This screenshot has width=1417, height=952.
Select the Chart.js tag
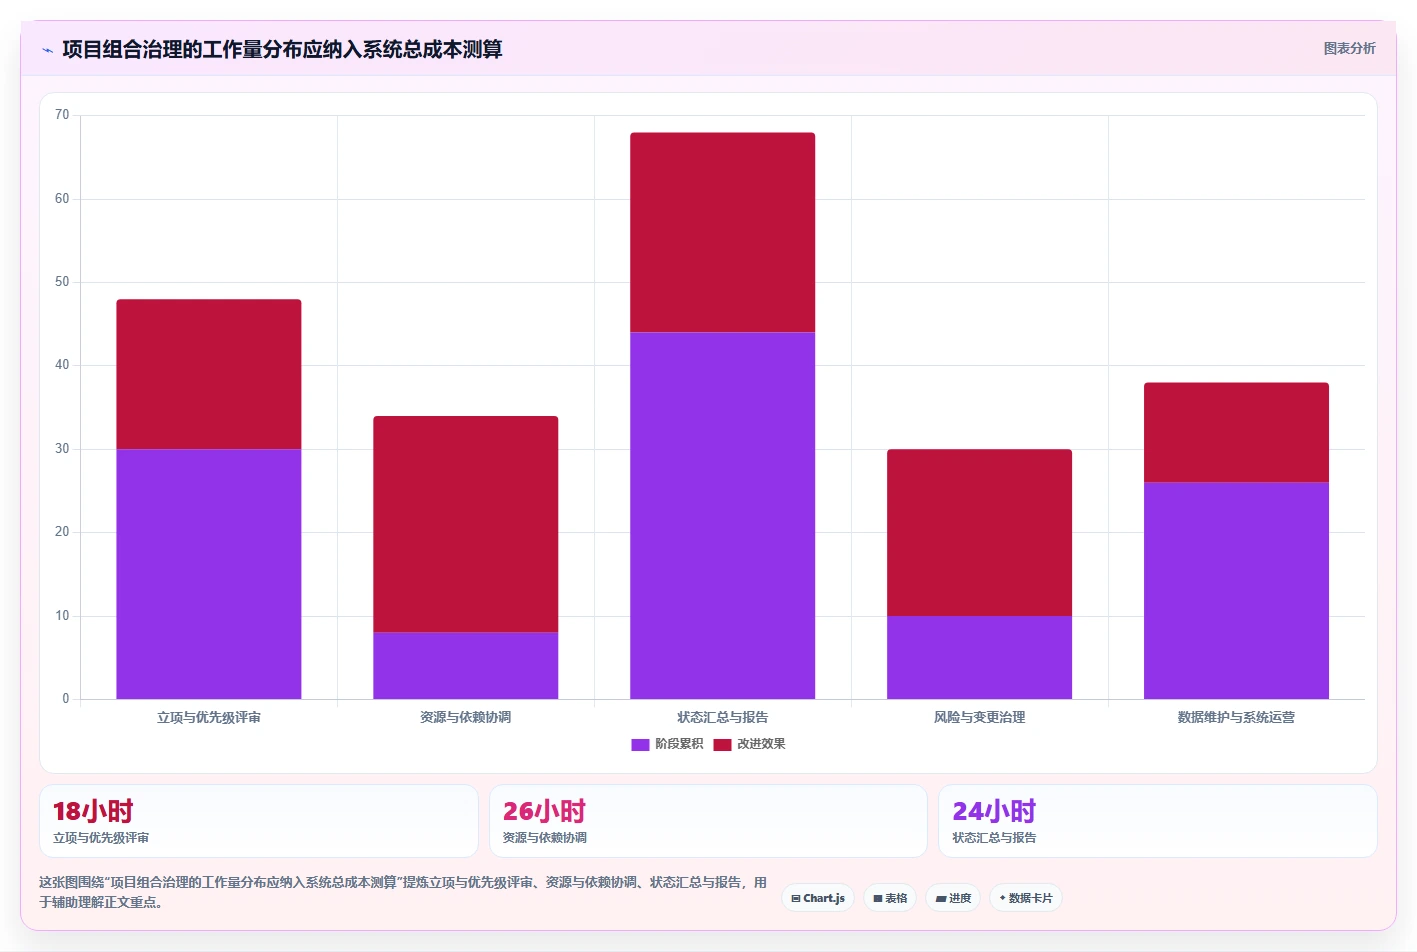[818, 898]
